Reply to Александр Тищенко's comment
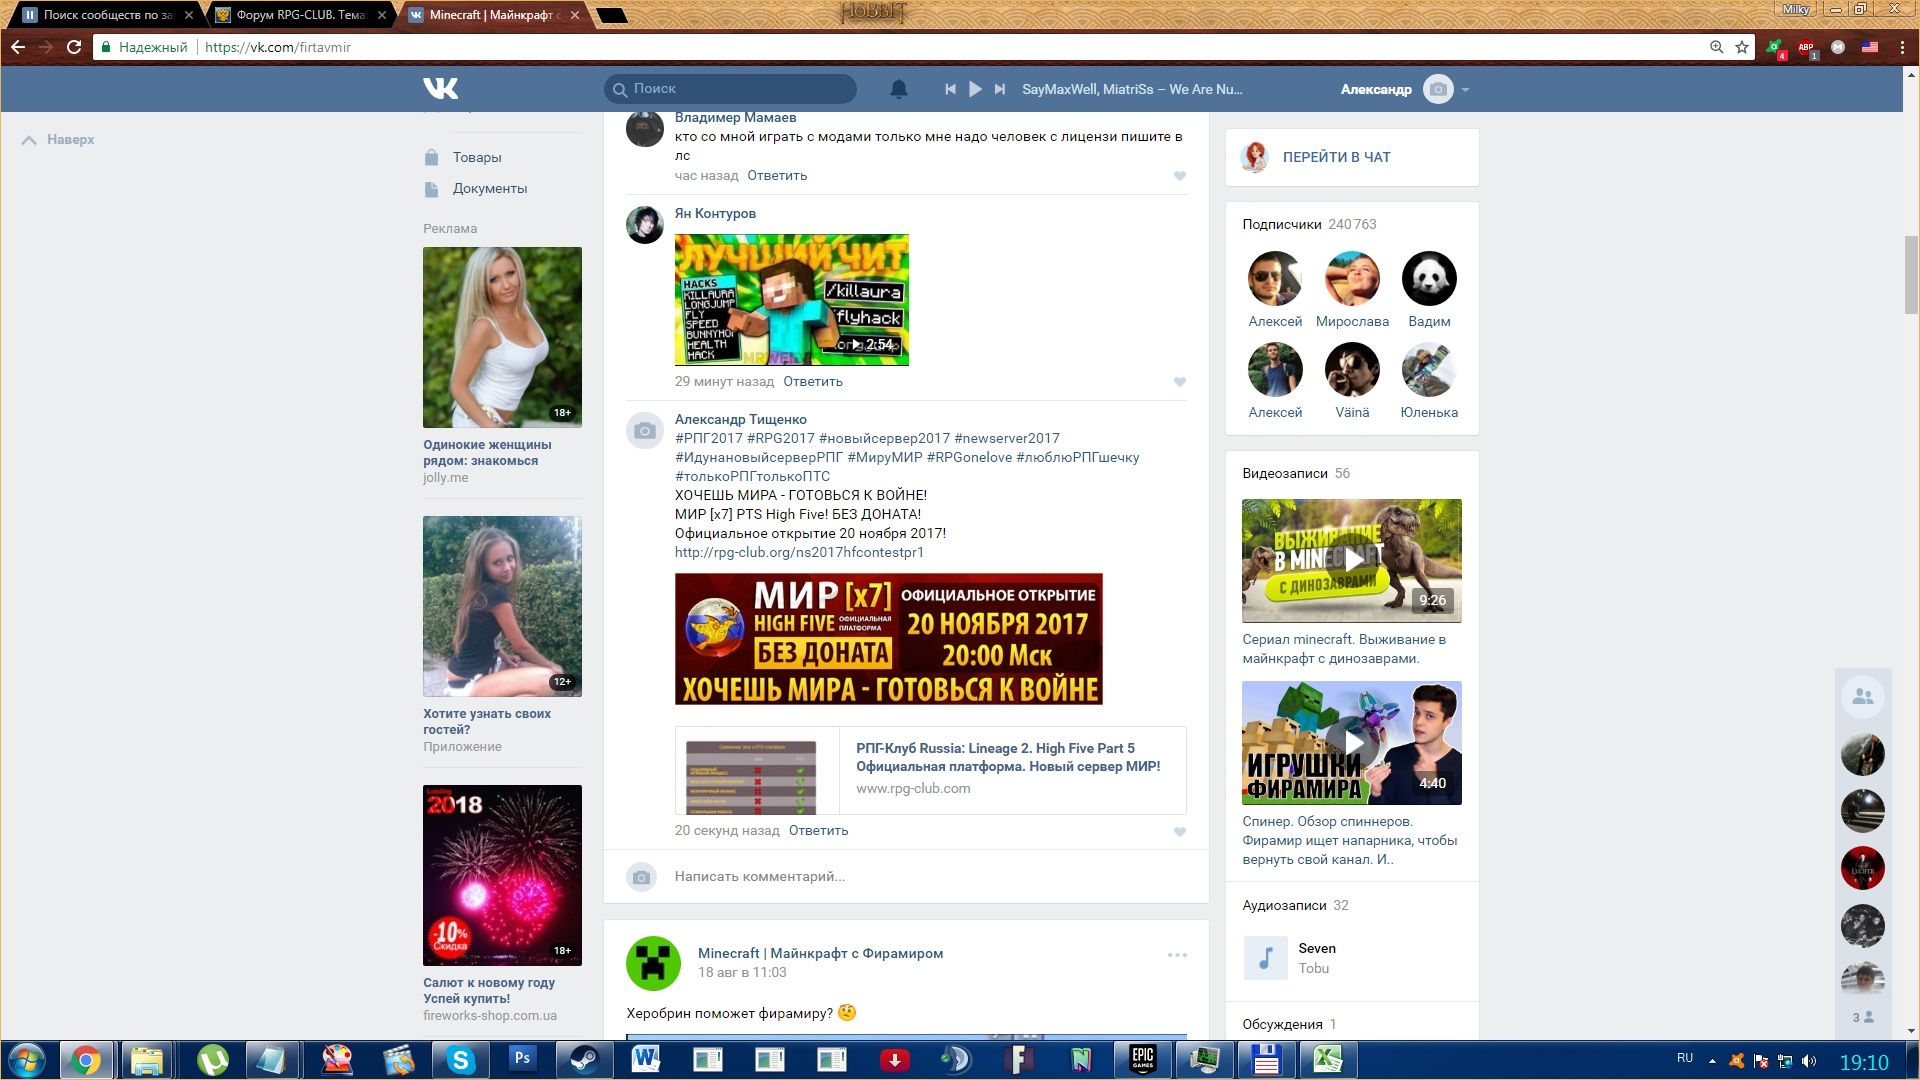1920x1080 pixels. [x=818, y=831]
